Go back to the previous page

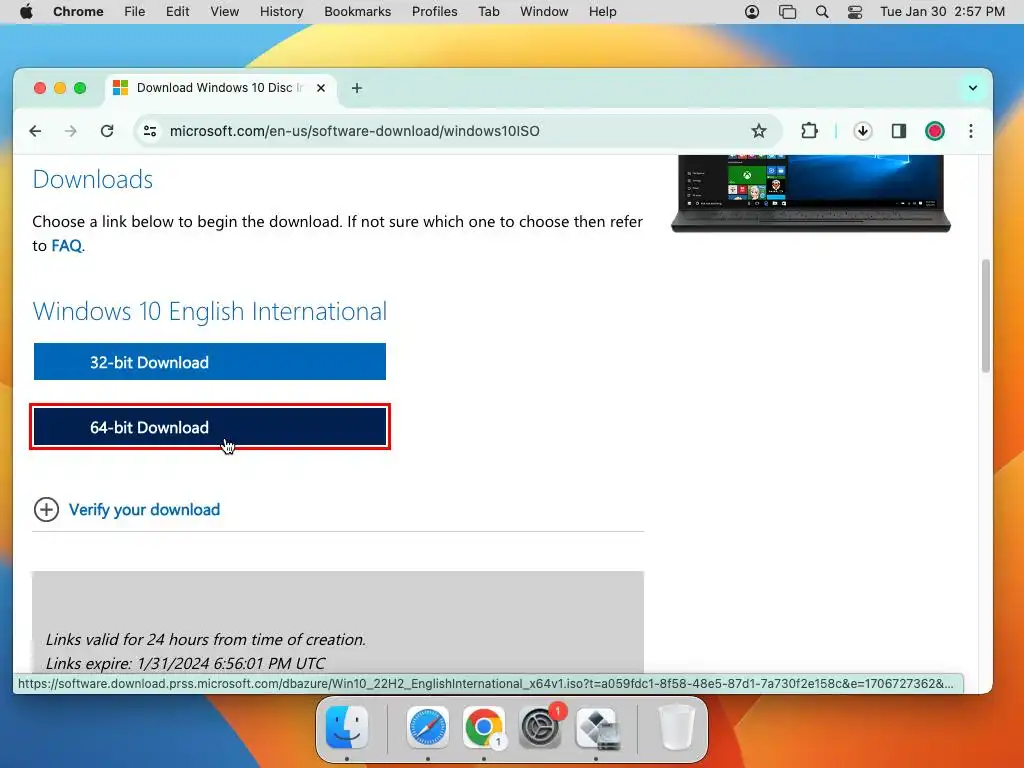35,131
